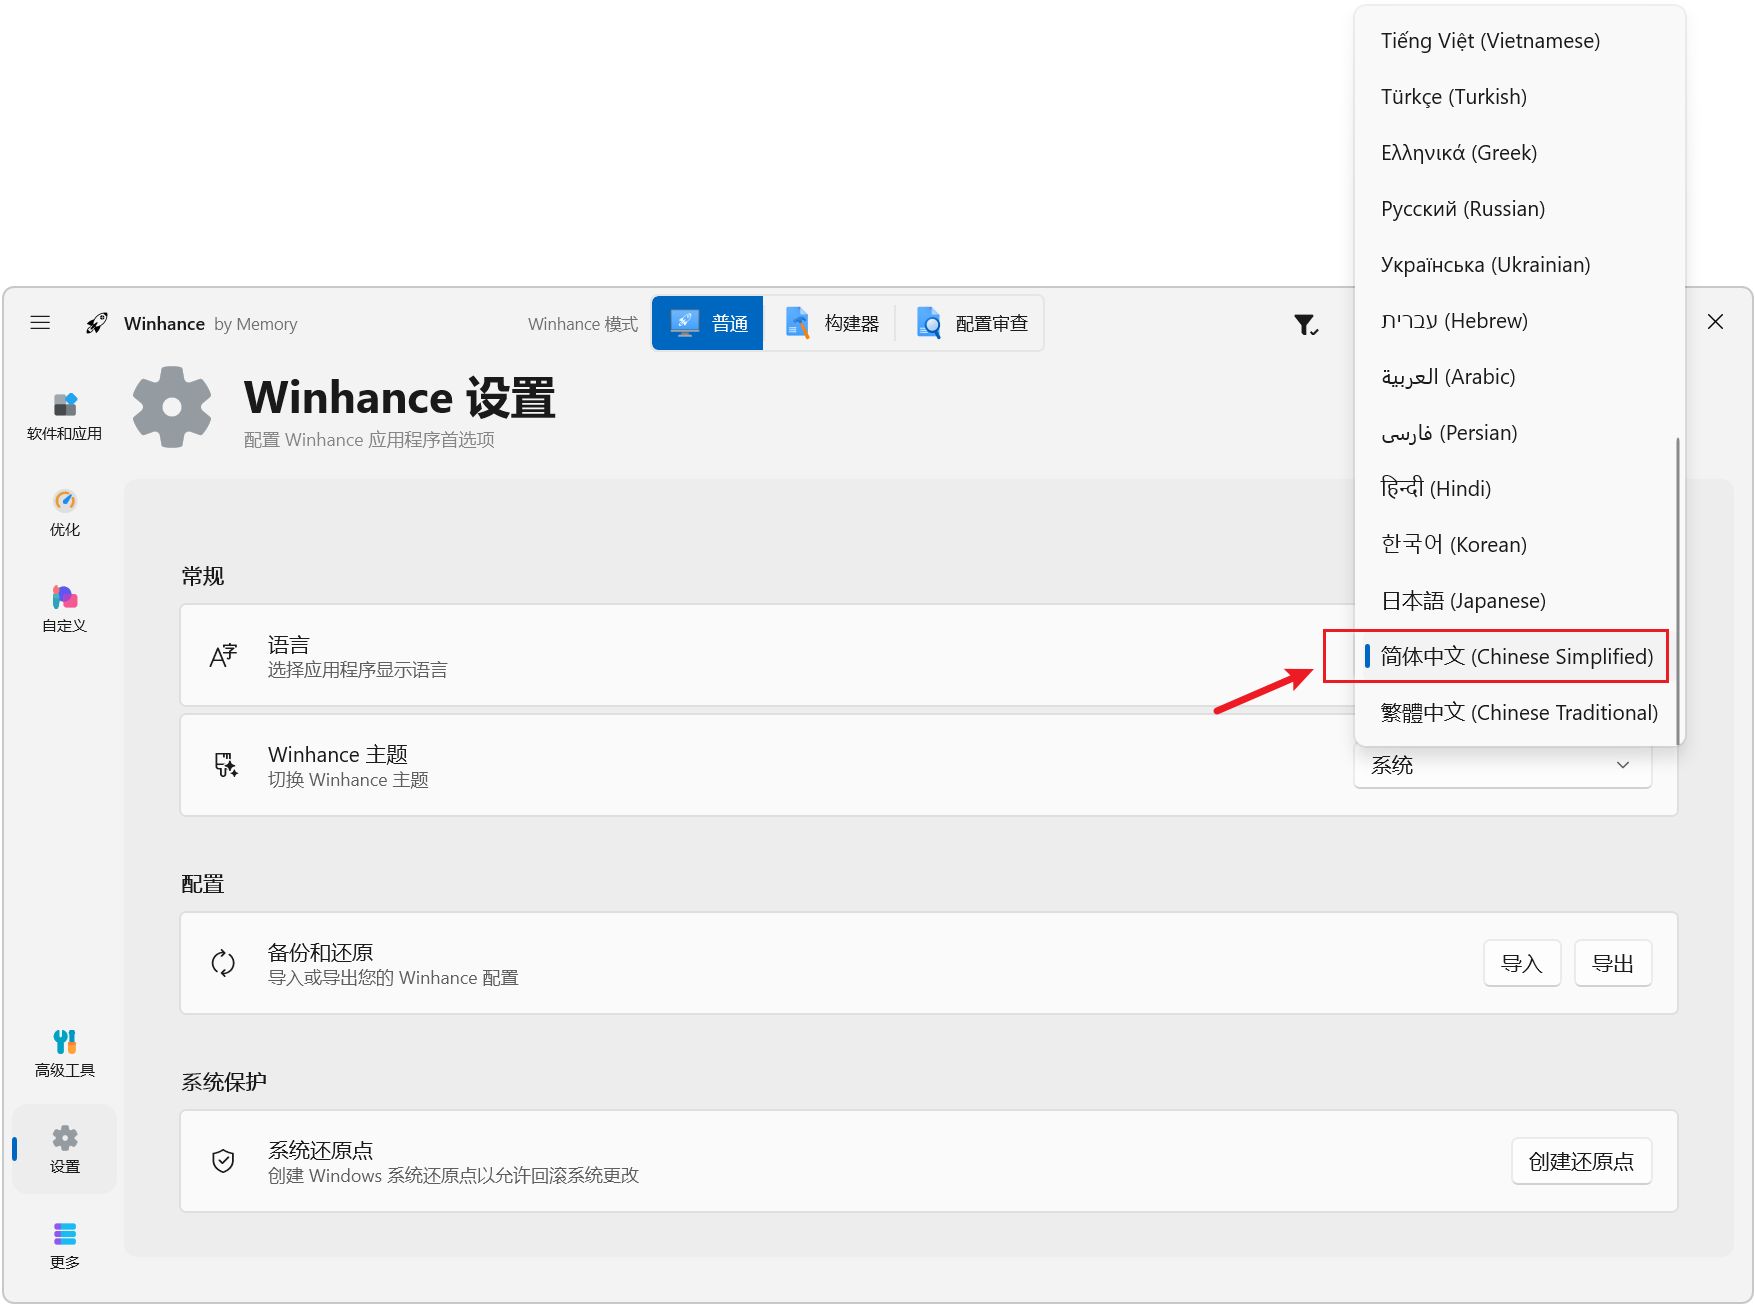1755x1306 pixels.
Task: Select 繁體中文 (Chinese Traditional)
Action: click(x=1518, y=713)
